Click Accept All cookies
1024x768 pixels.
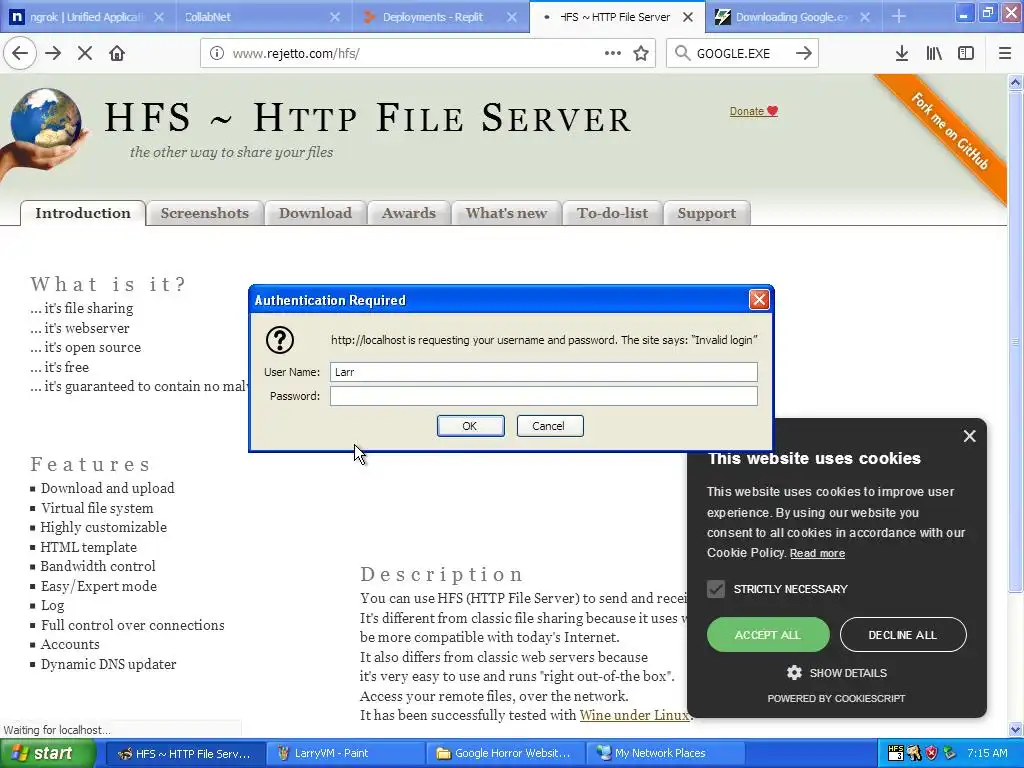(768, 635)
